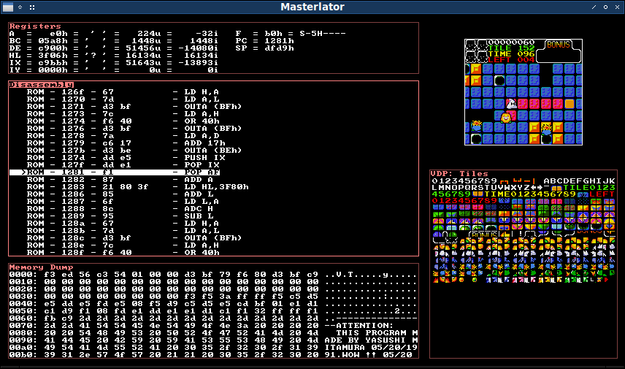Click the emulated game screen preview
Image resolution: width=625 pixels, height=369 pixels.
(x=523, y=92)
